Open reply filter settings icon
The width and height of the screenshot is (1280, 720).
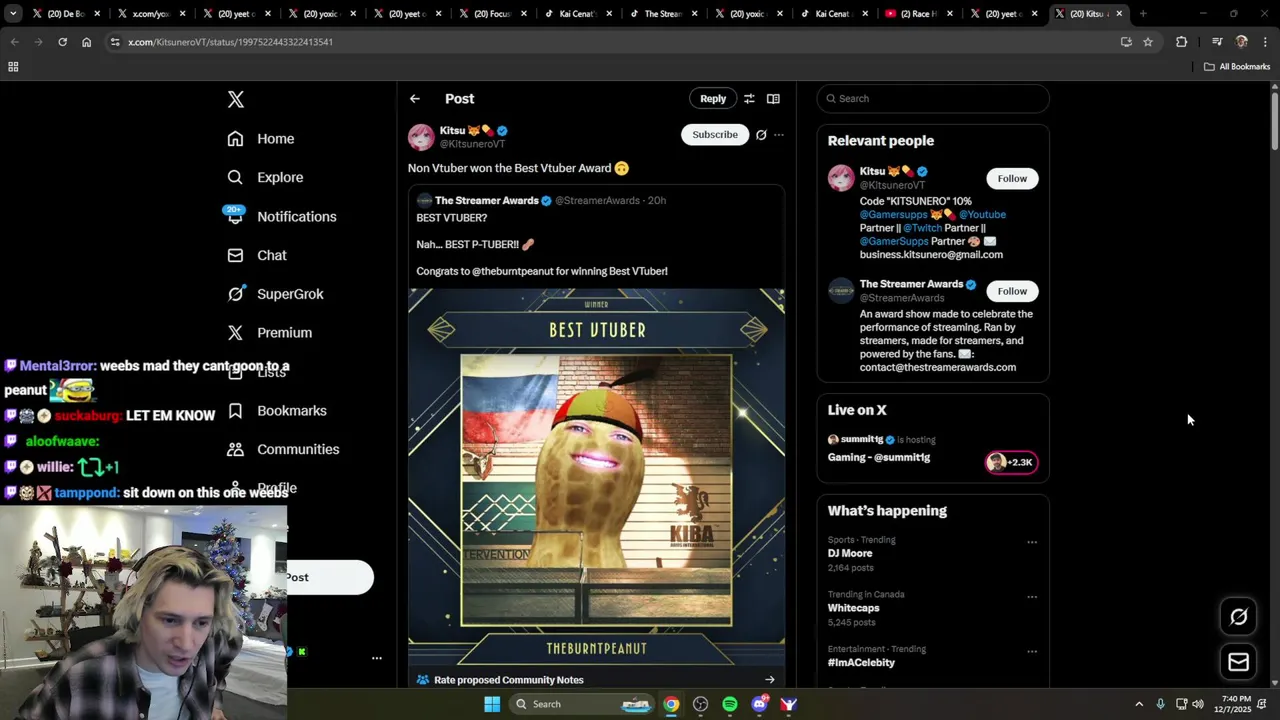point(749,99)
